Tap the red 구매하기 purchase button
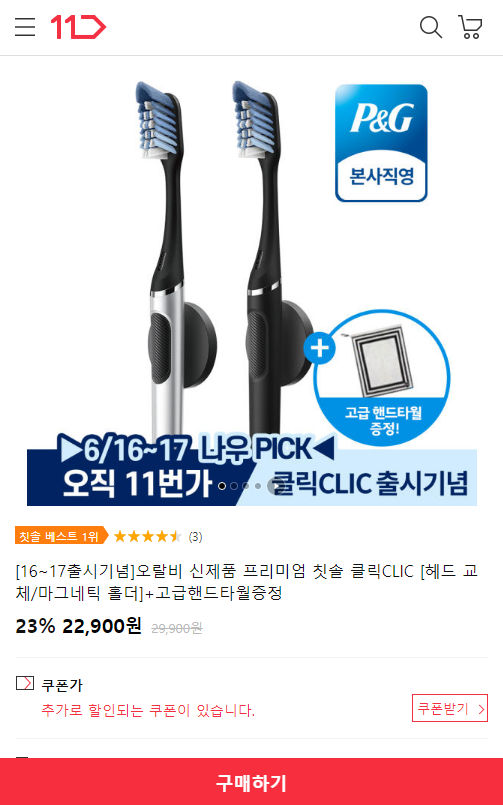 pyautogui.click(x=252, y=782)
